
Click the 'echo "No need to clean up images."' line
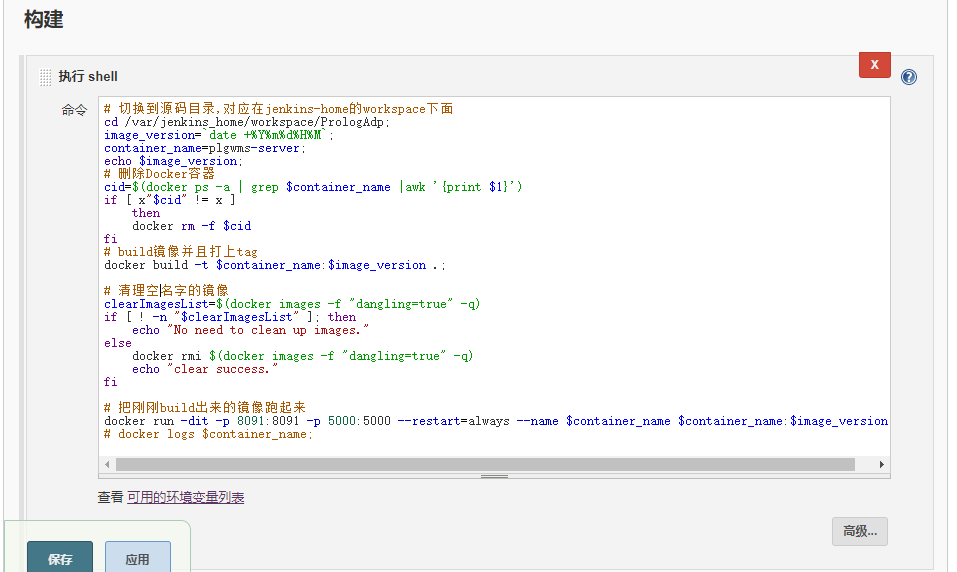pos(251,330)
